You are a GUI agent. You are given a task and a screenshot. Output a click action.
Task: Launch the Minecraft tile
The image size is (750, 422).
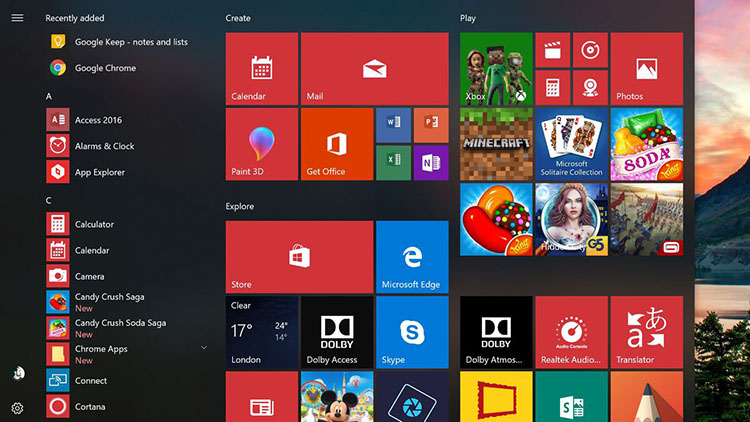[x=496, y=144]
